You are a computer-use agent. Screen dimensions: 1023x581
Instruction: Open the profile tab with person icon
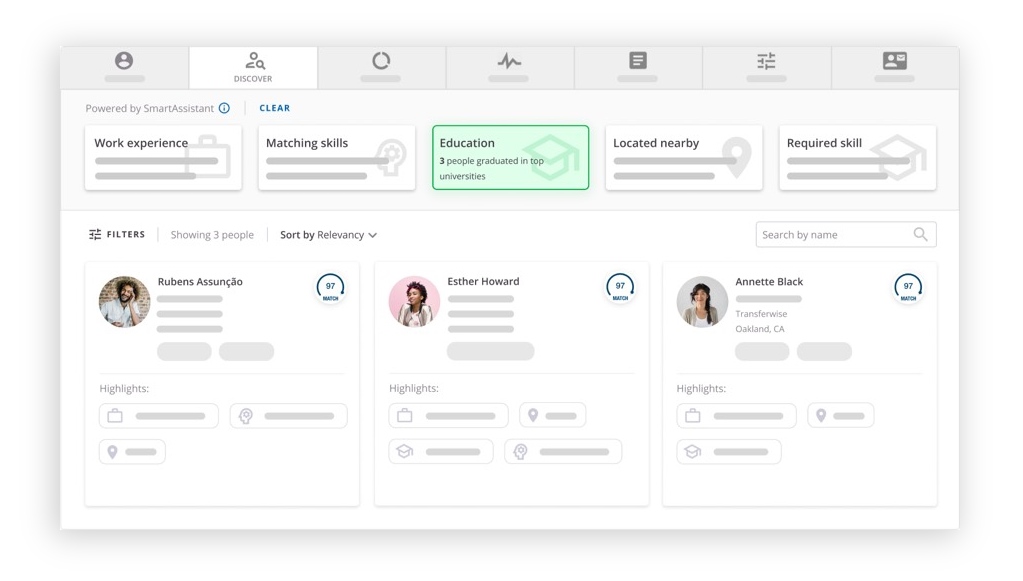pyautogui.click(x=125, y=67)
